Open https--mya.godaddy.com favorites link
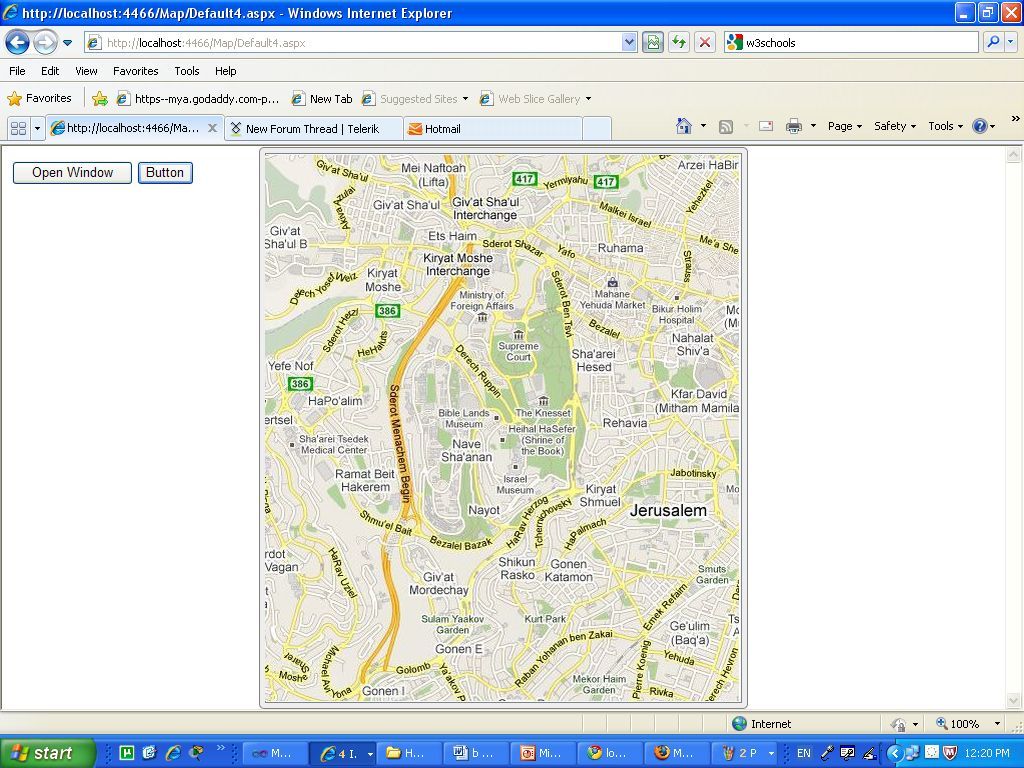This screenshot has width=1024, height=768. [x=198, y=99]
